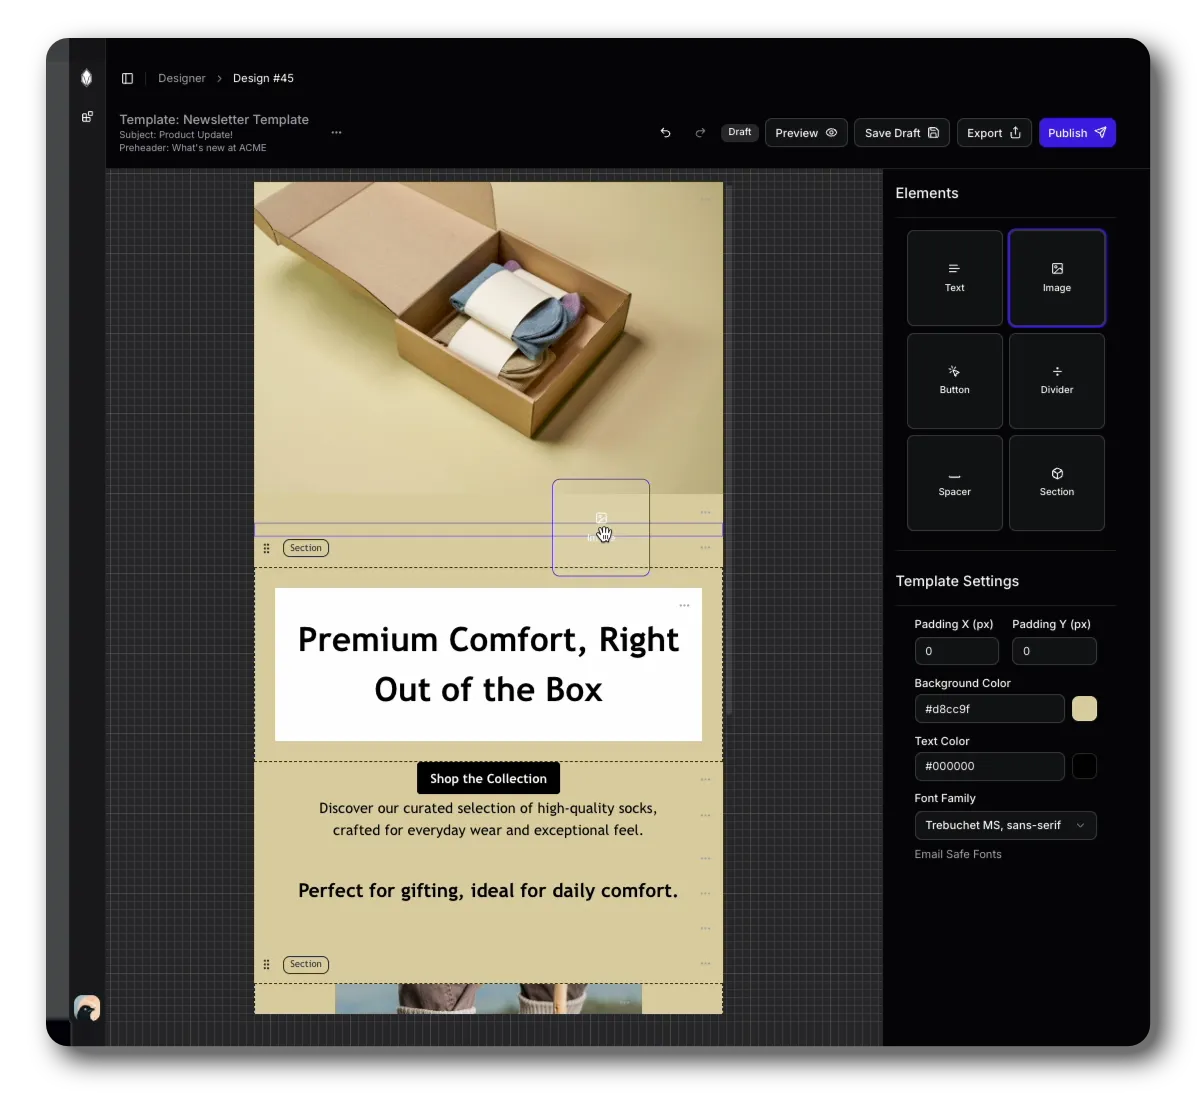Screen dimensions: 1203x1096
Task: Click the Save Draft button
Action: pos(901,133)
